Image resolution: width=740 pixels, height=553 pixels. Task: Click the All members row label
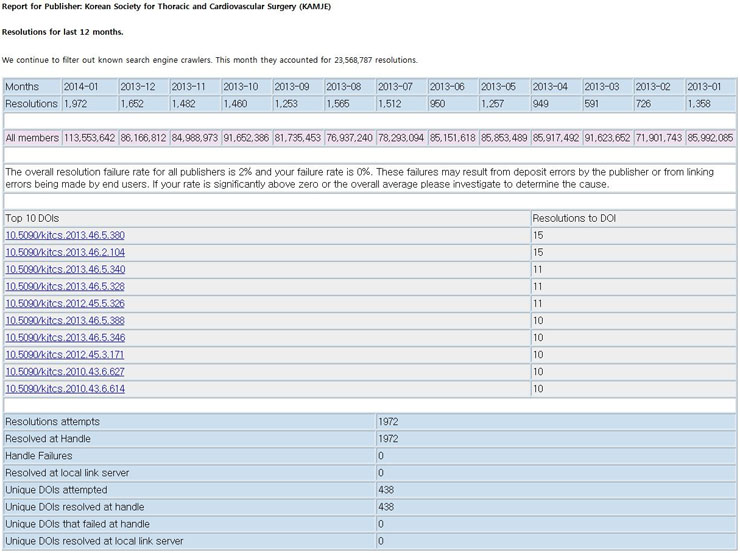32,138
